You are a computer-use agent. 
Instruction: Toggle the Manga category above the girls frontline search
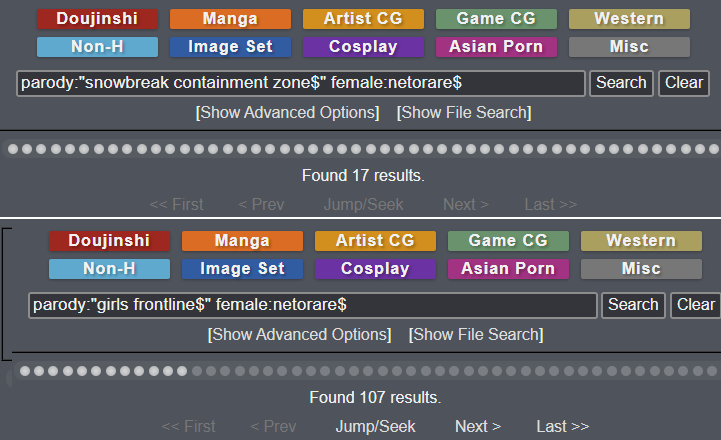(242, 241)
